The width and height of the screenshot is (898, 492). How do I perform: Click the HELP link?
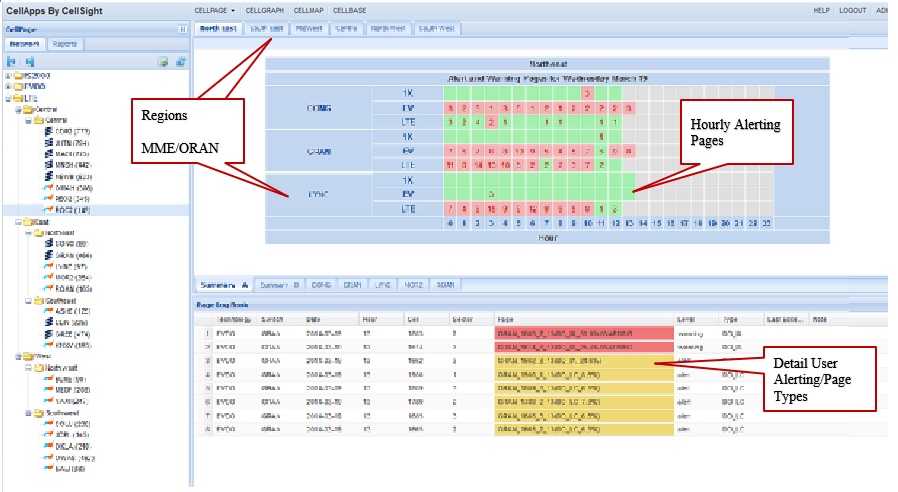(x=822, y=10)
